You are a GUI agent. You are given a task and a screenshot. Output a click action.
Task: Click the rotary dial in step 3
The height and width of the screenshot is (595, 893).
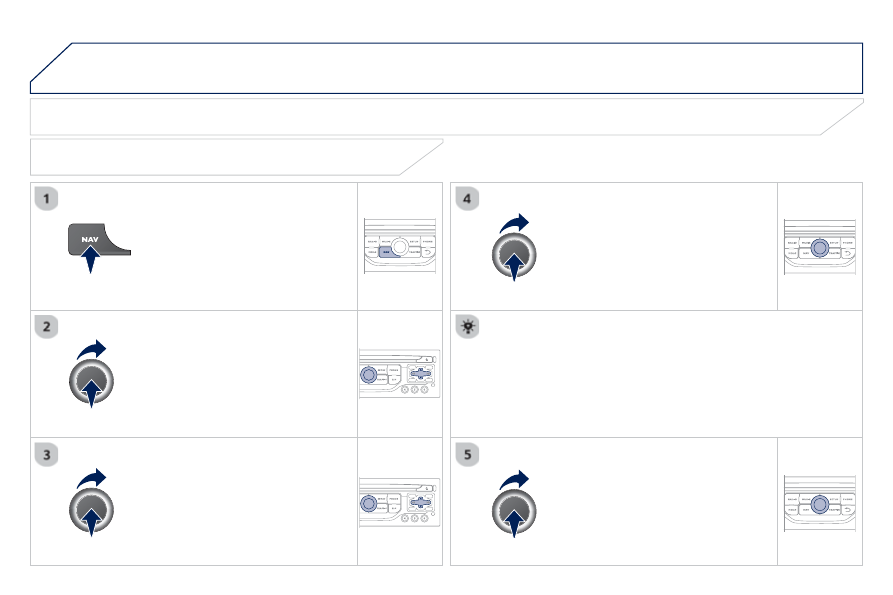point(91,510)
